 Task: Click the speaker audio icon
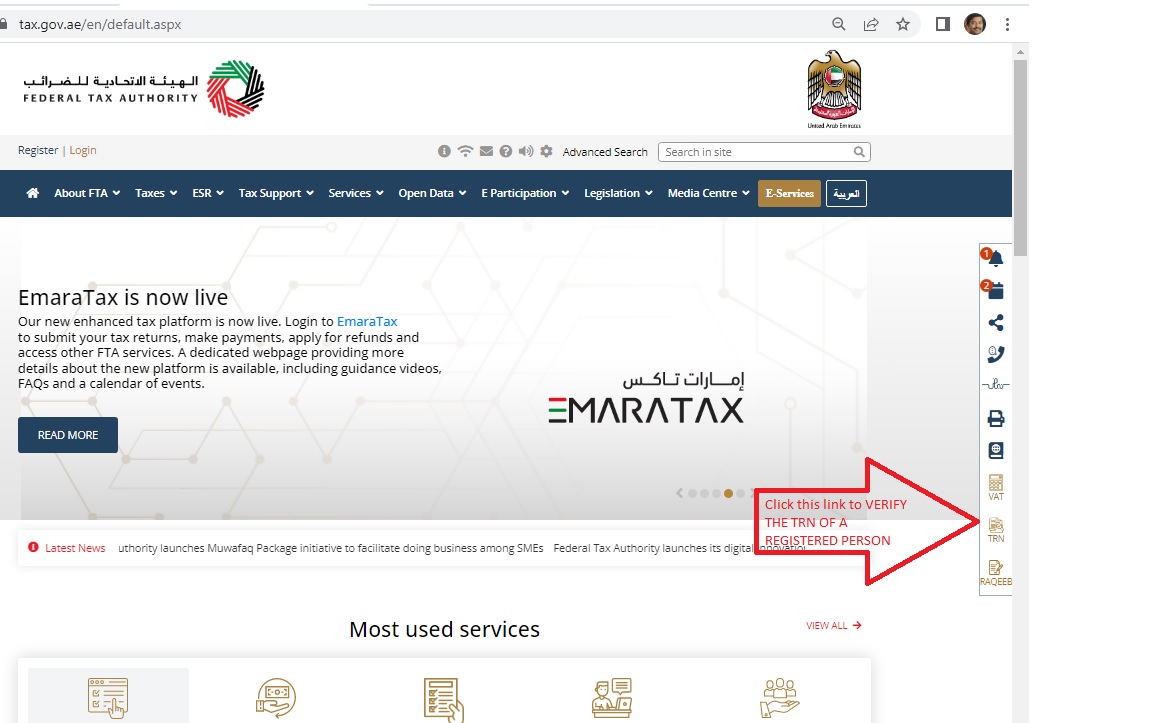(526, 151)
